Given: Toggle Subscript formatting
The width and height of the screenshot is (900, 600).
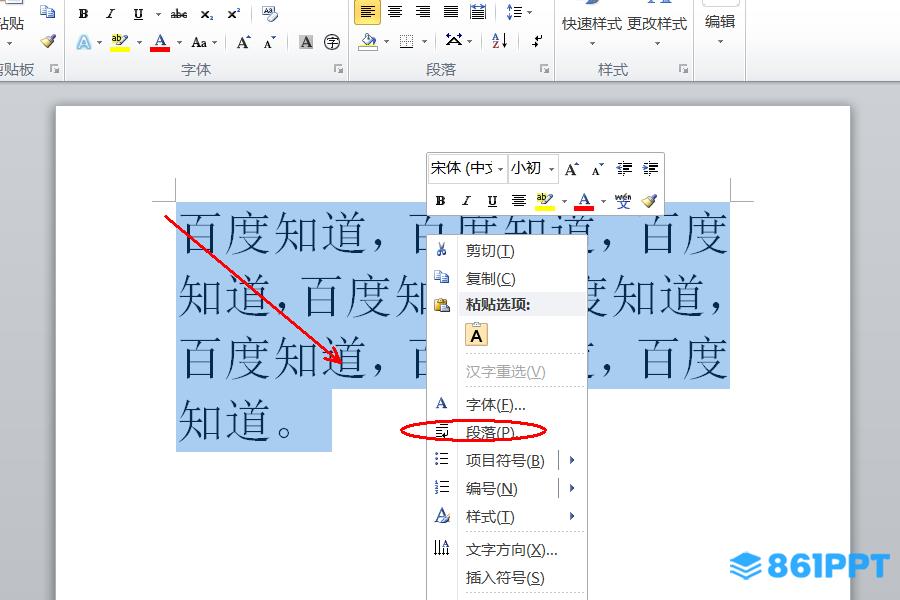Looking at the screenshot, I should coord(207,14).
